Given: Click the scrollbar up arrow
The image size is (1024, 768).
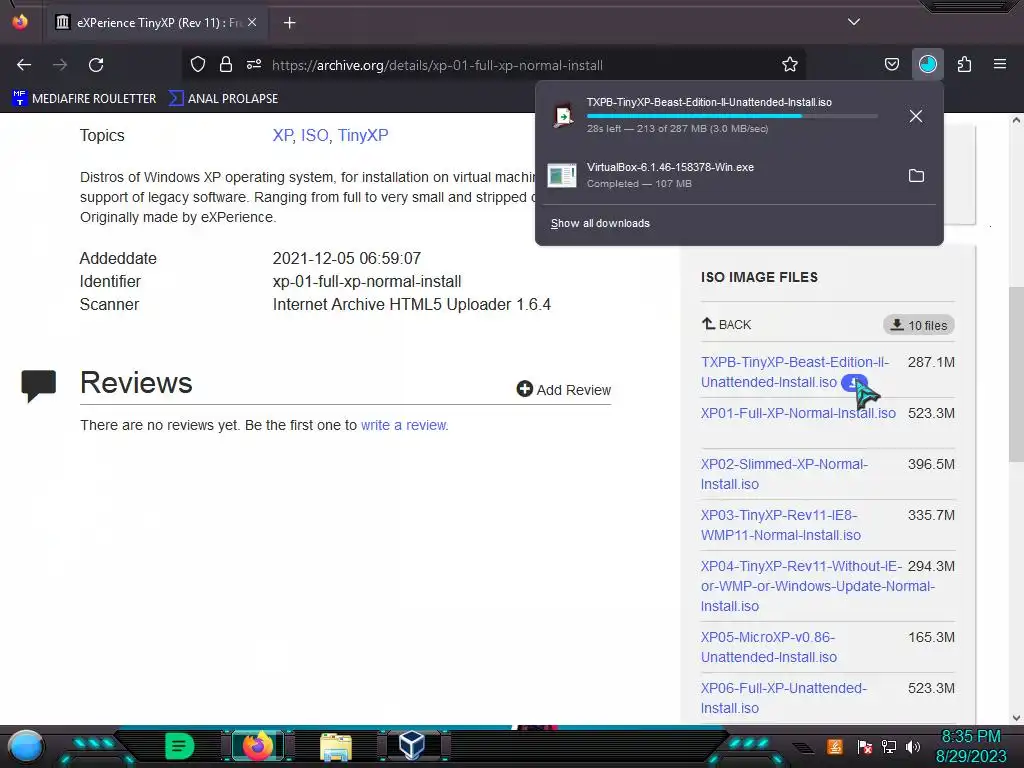Looking at the screenshot, I should click(x=1016, y=120).
